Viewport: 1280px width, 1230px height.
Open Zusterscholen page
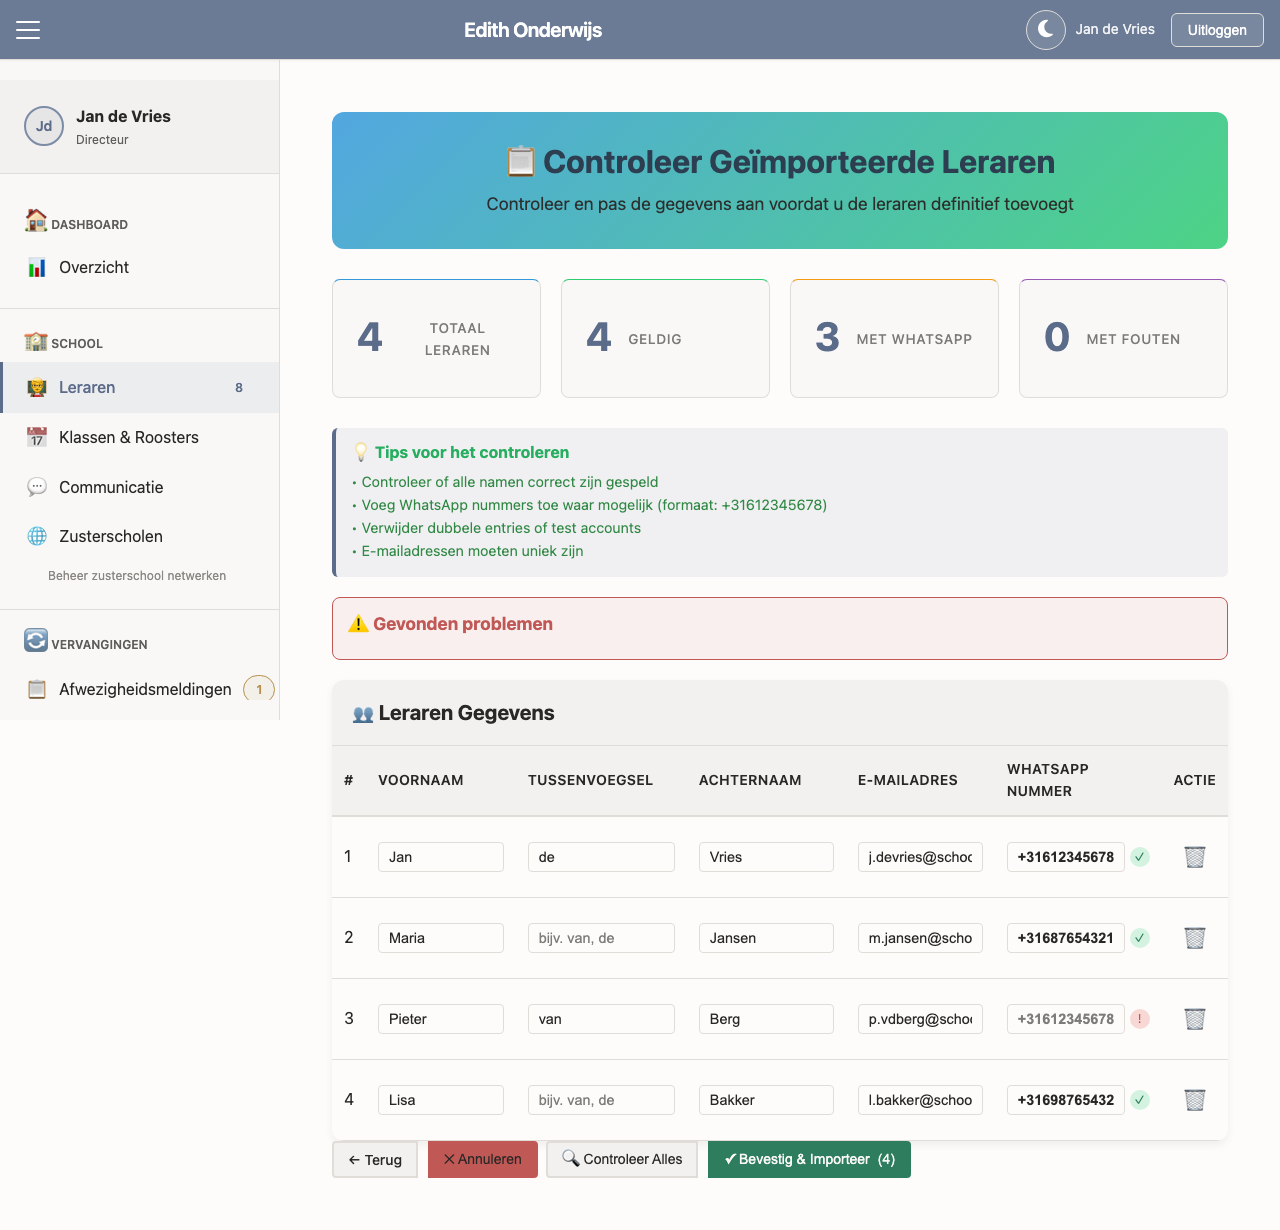pos(140,536)
